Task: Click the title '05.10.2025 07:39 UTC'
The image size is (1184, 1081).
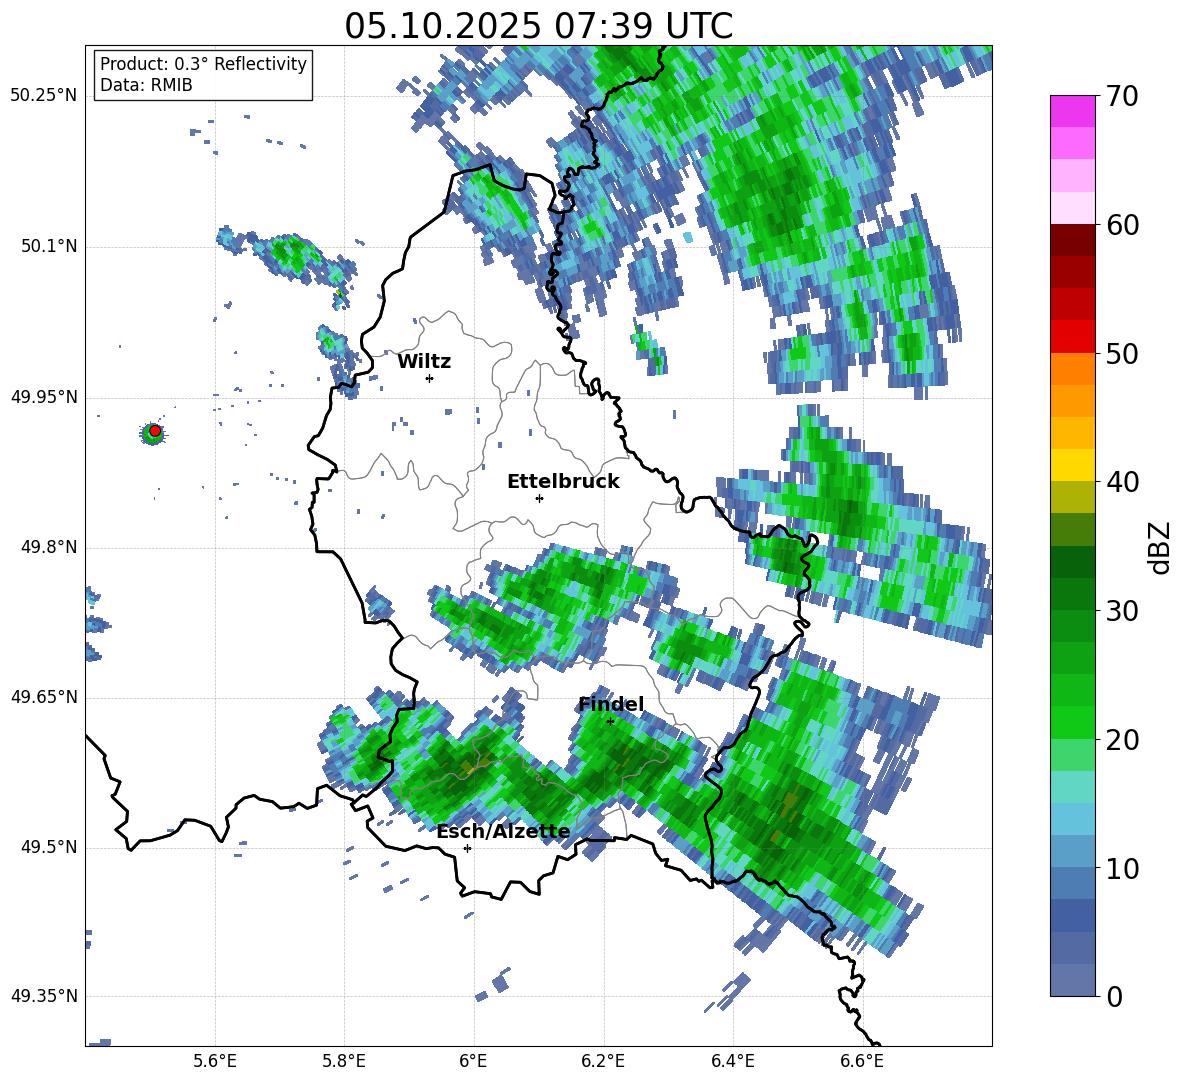Action: point(538,26)
